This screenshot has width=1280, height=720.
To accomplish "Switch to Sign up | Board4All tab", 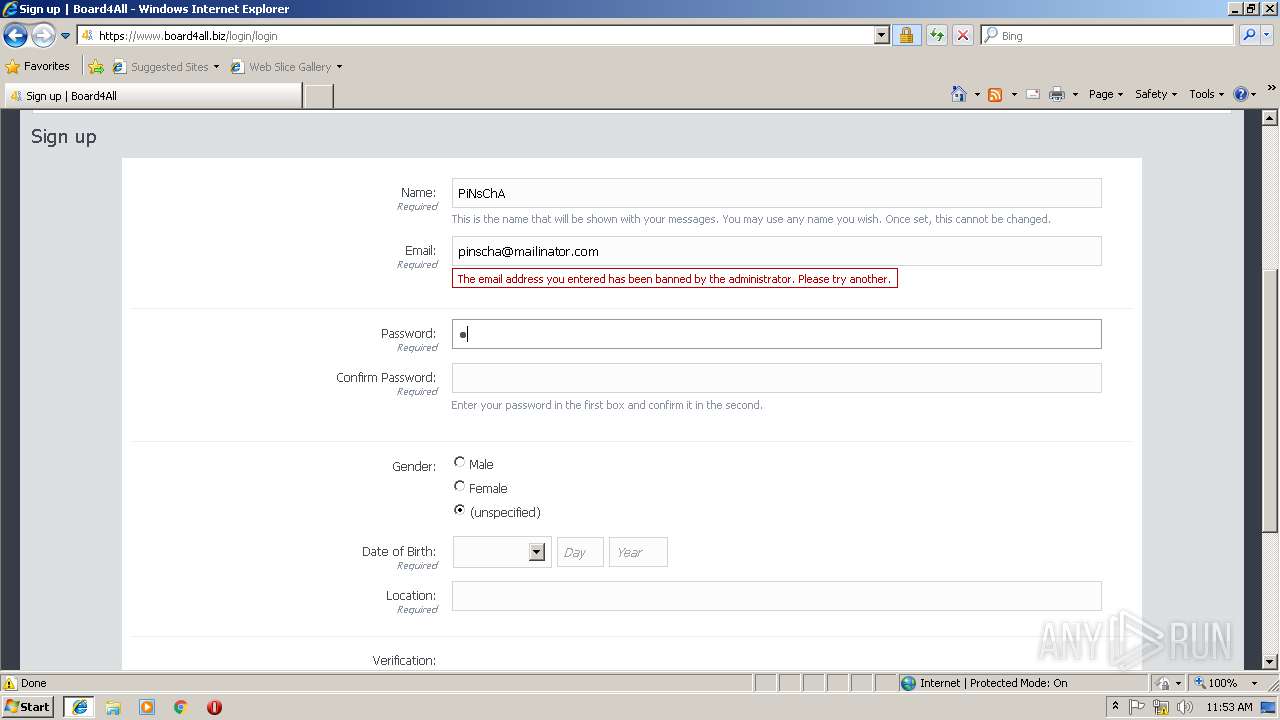I will (152, 96).
